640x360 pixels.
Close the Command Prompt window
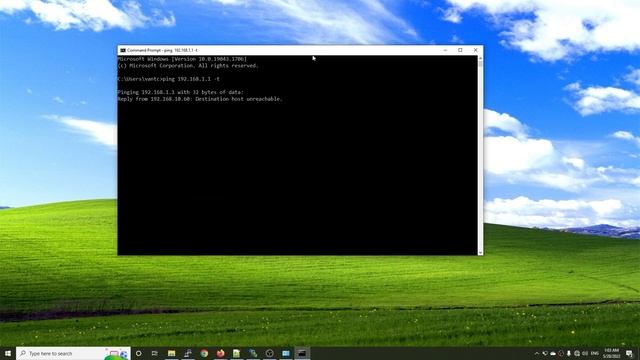pyautogui.click(x=476, y=50)
